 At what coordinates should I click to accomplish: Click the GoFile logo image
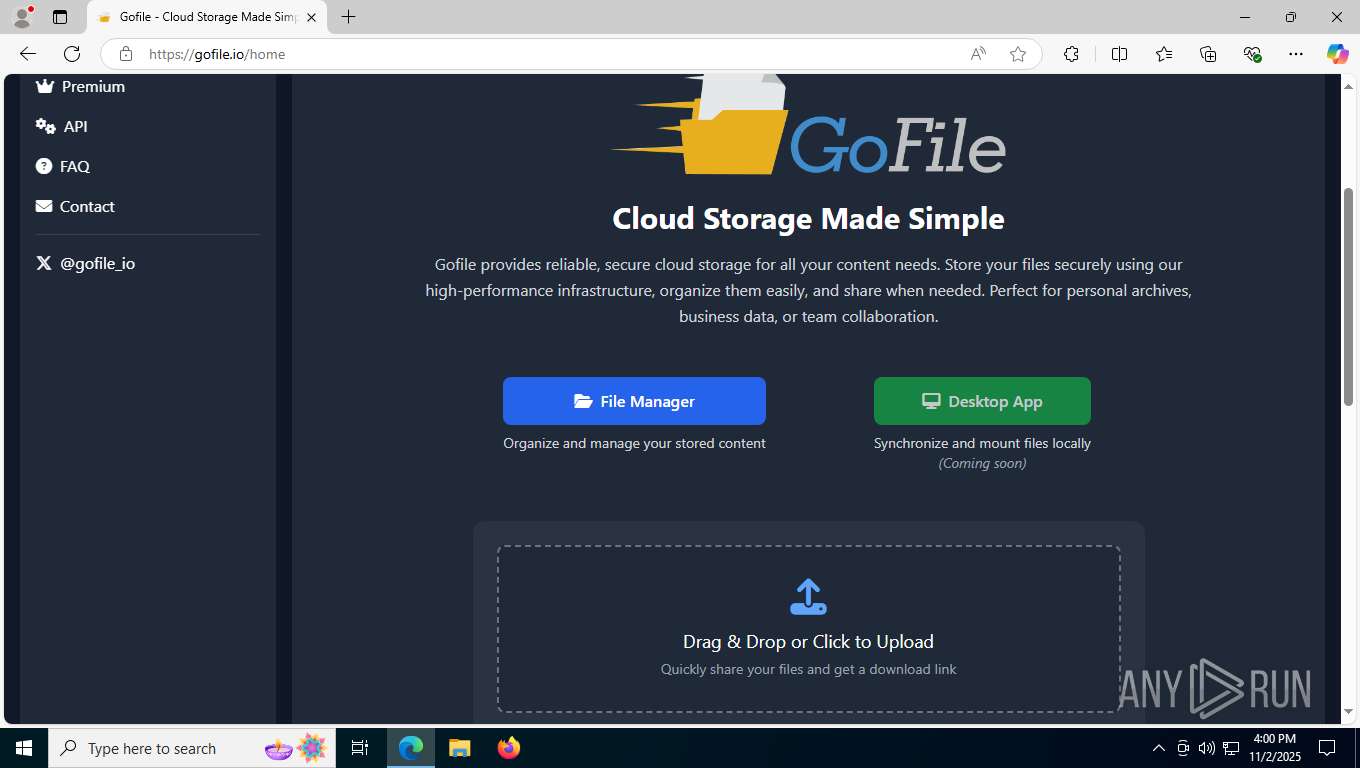point(808,125)
